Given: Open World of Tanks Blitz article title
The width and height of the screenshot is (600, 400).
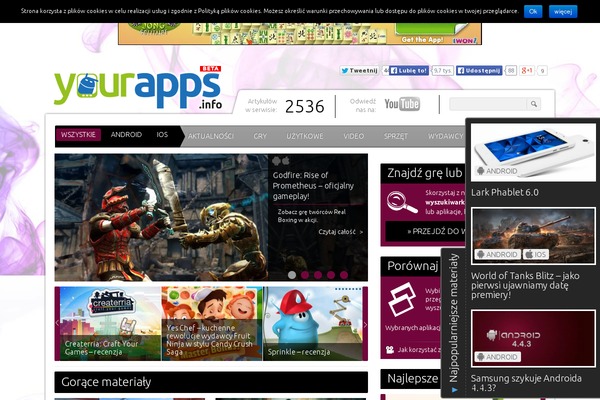Looking at the screenshot, I should click(x=525, y=285).
